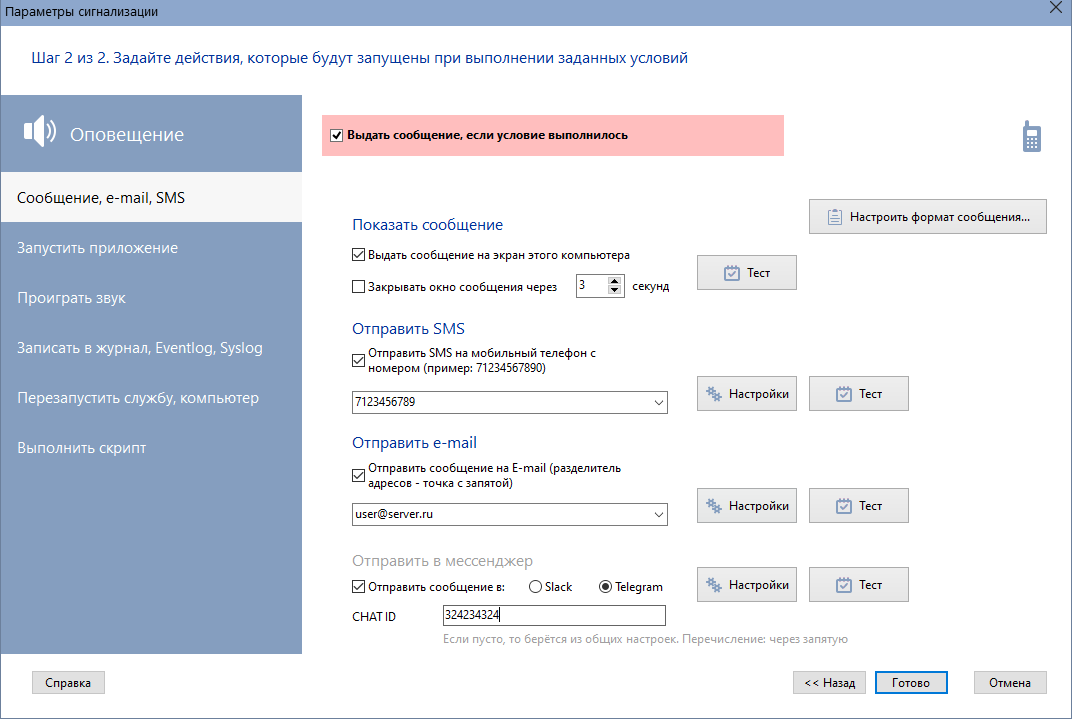Click into the CHAT ID input field

point(554,615)
